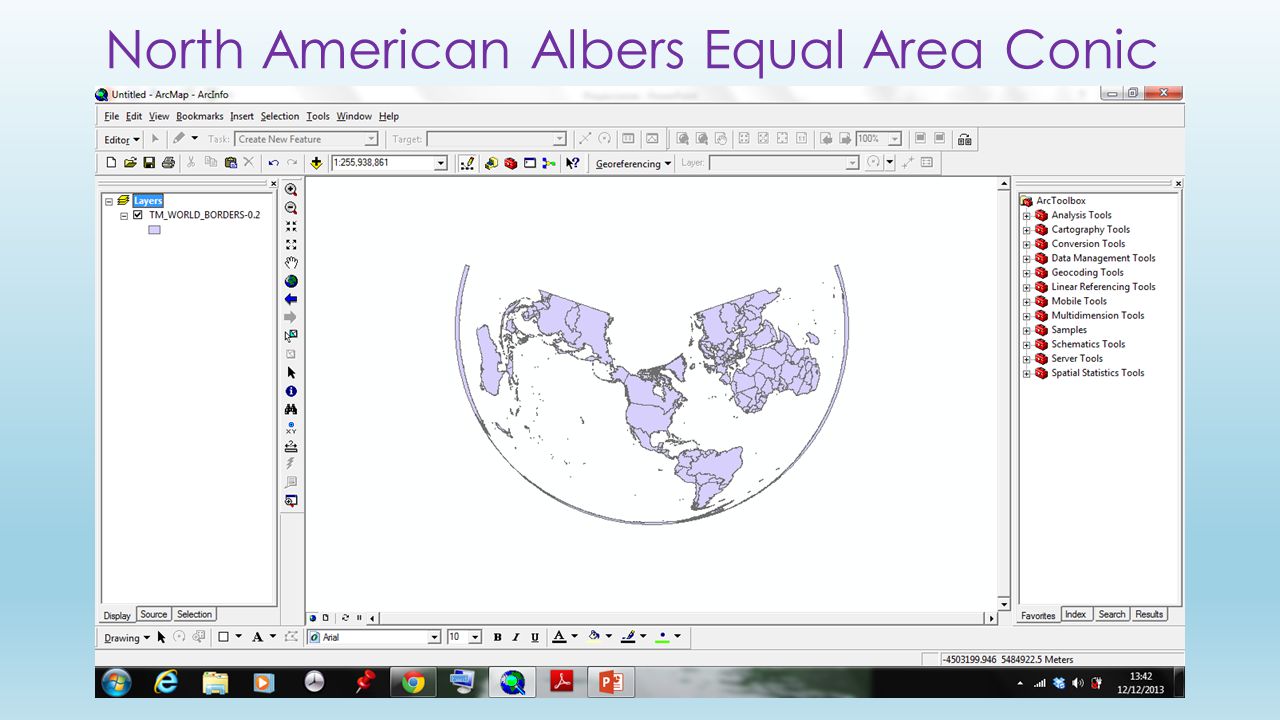The width and height of the screenshot is (1280, 720).
Task: Open the Bookmarks menu
Action: click(200, 116)
